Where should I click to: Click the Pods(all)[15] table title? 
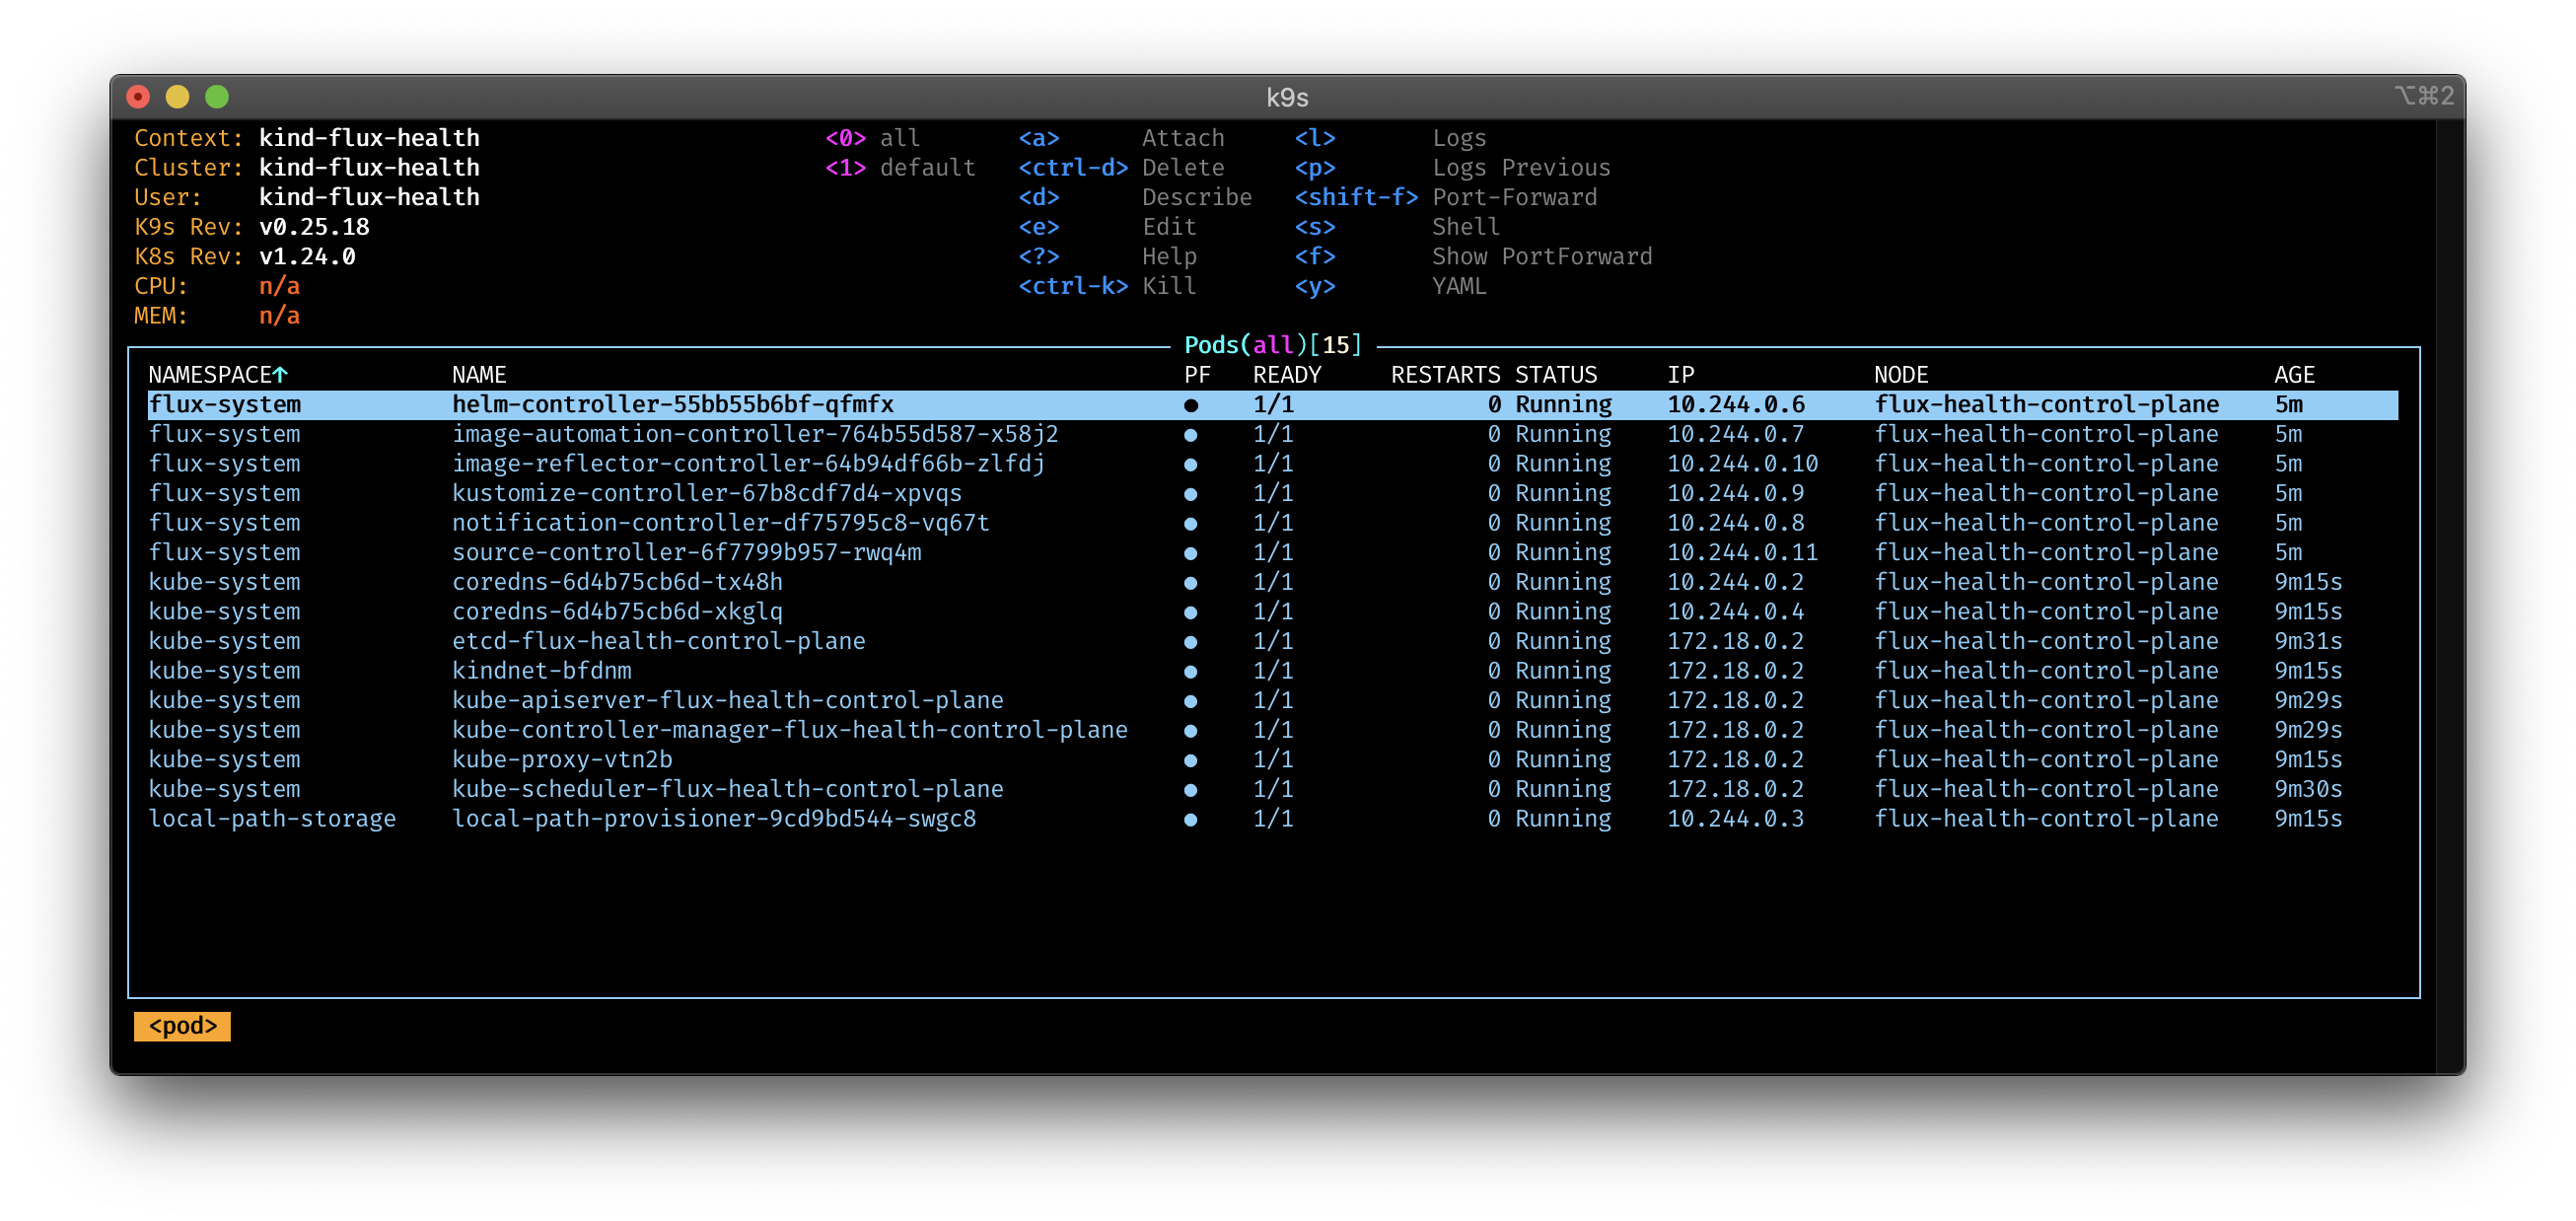[1273, 345]
